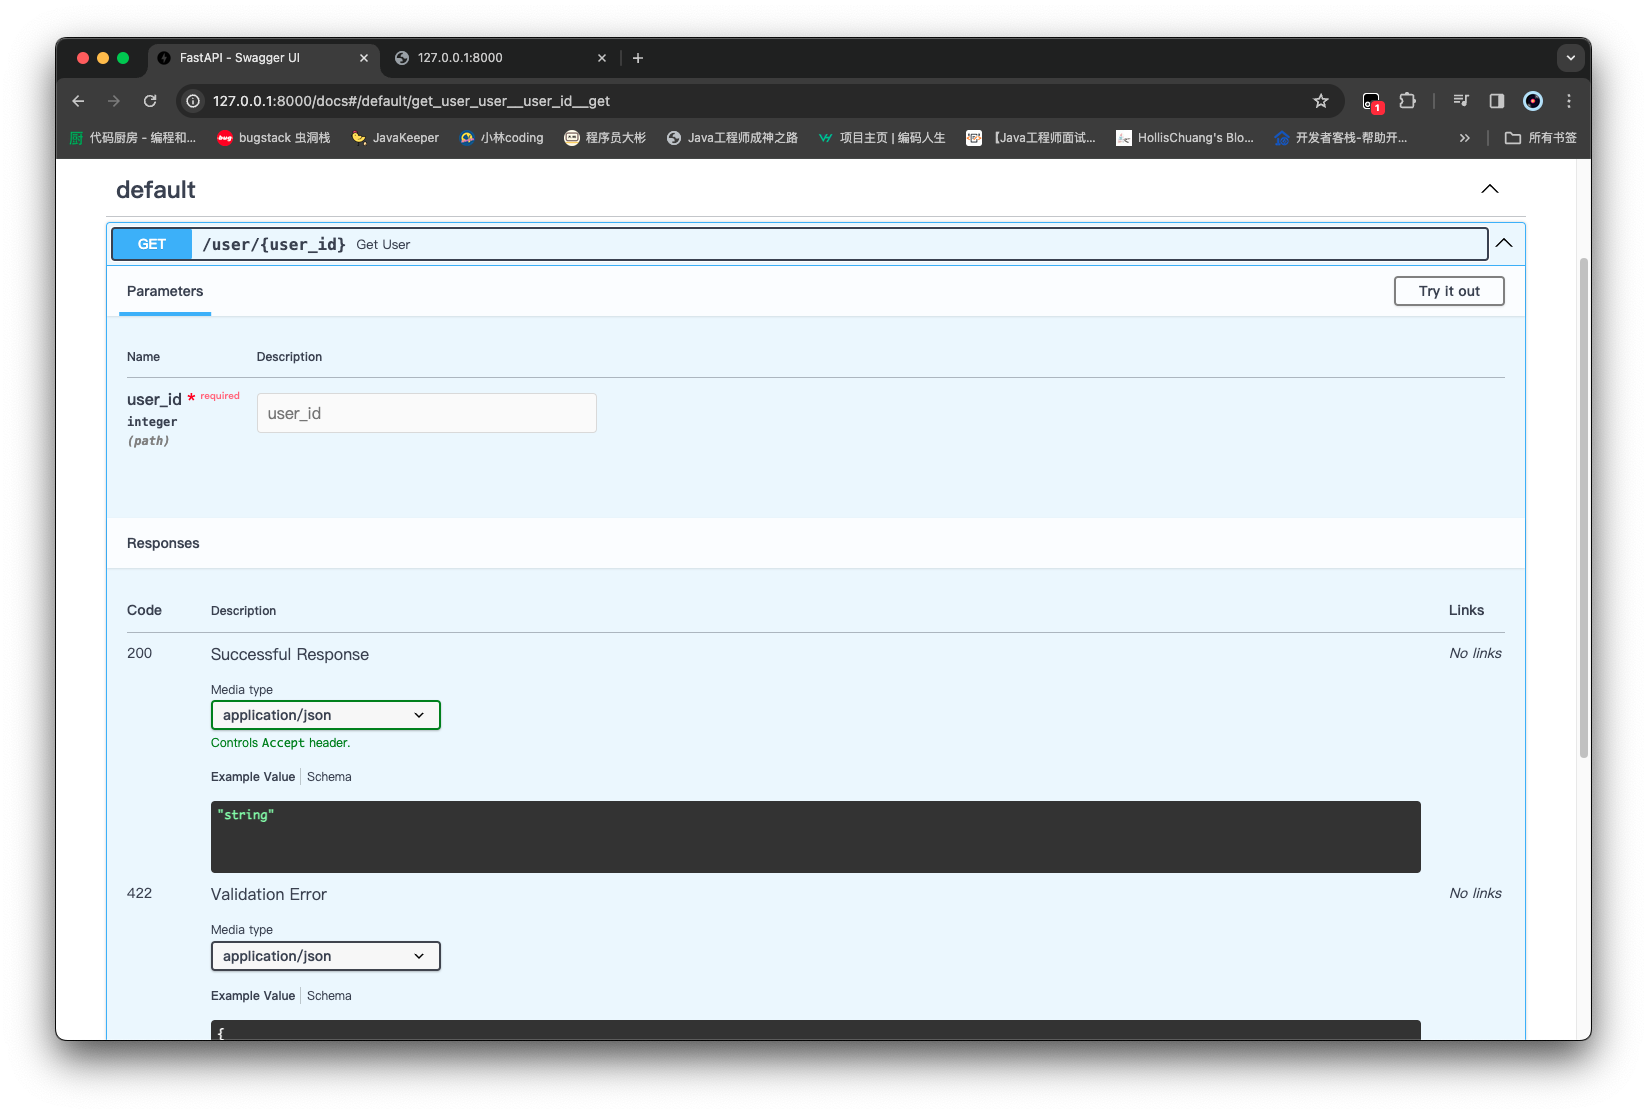Viewport: 1647px width, 1114px height.
Task: Click the Try it out button
Action: click(x=1449, y=291)
